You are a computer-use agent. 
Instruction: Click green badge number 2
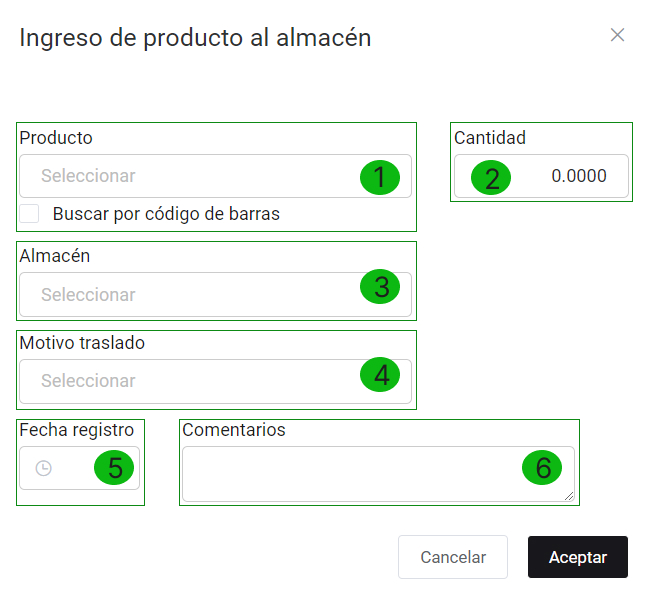tap(491, 178)
